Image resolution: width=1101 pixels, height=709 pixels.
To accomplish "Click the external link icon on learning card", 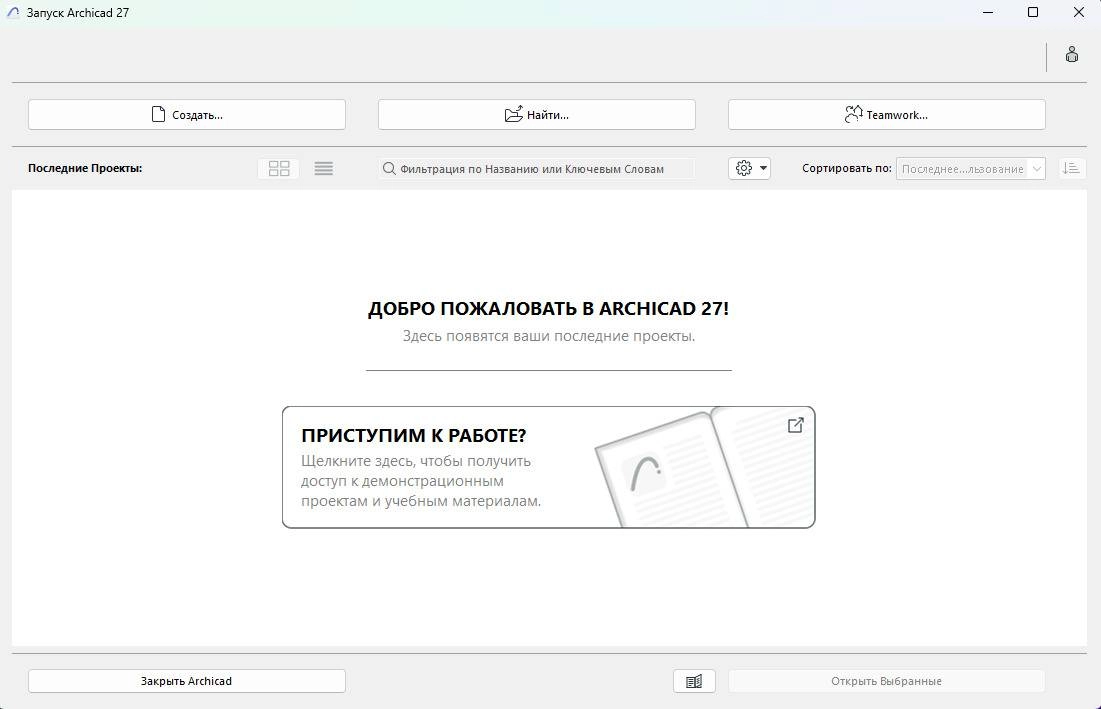I will 796,425.
